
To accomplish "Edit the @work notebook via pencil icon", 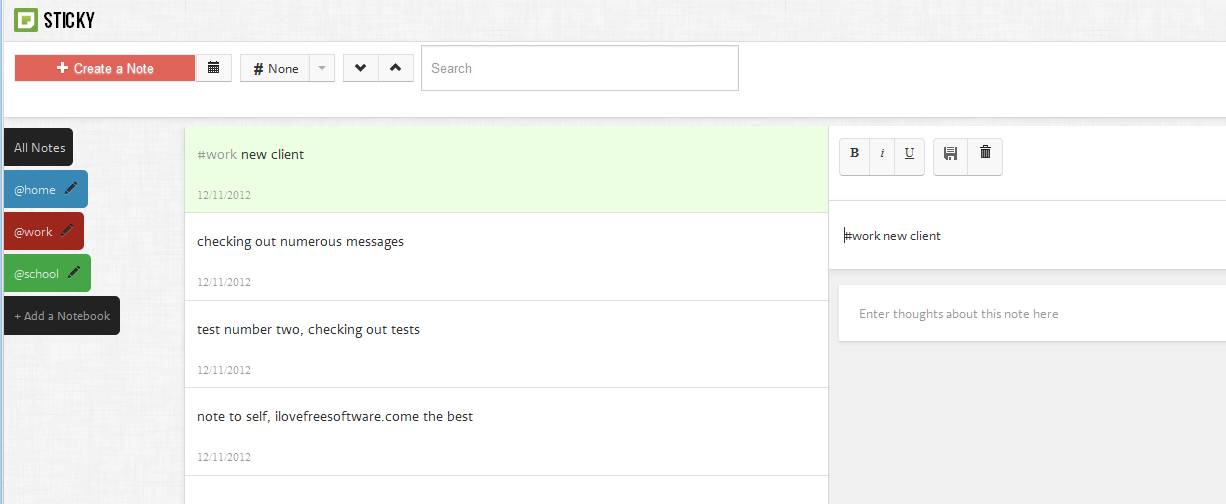I will (67, 230).
